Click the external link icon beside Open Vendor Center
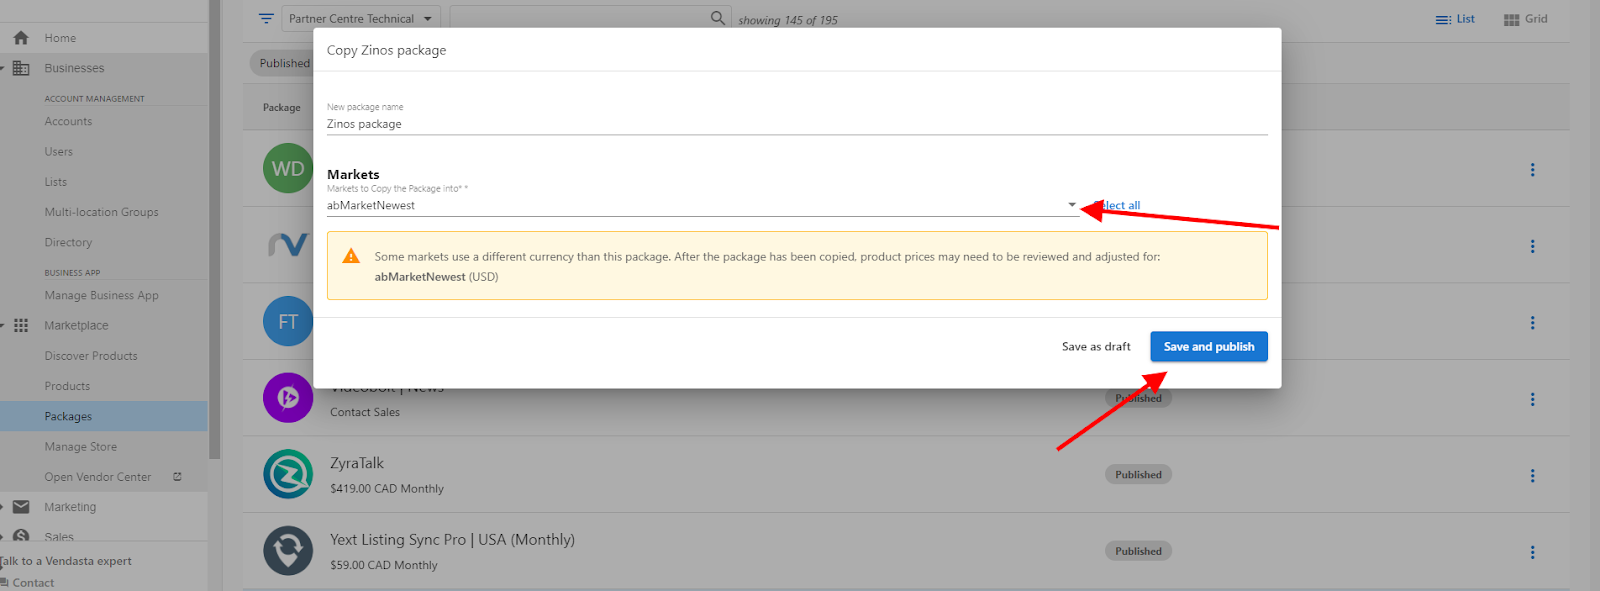Screen dimensions: 1600x591 177,477
